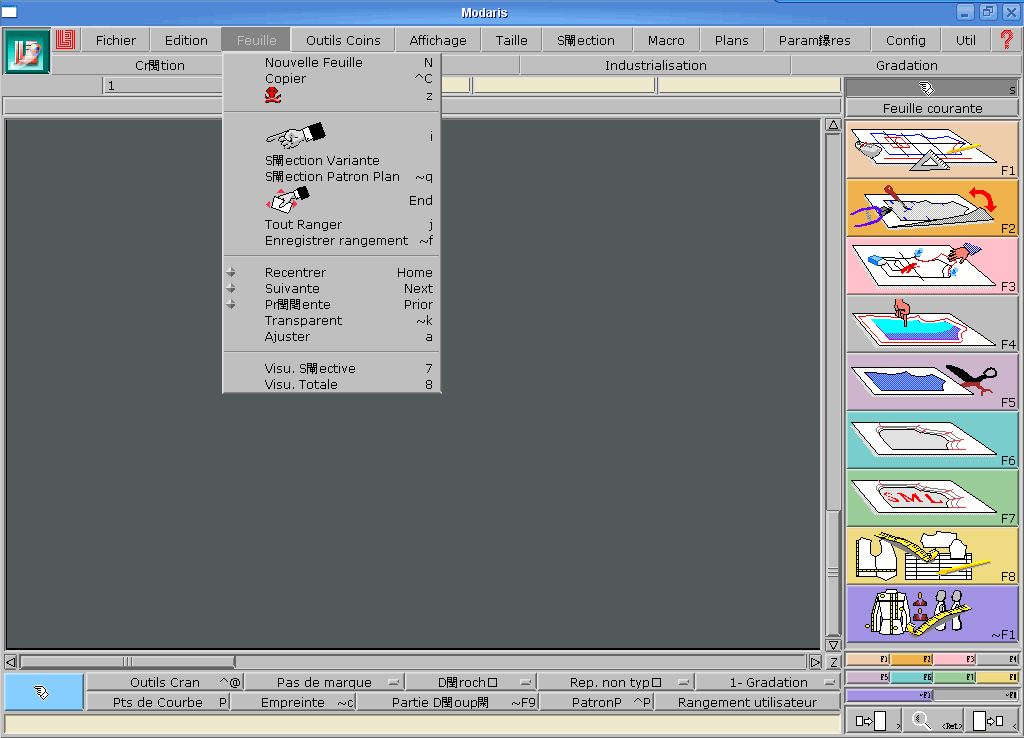
Task: Open the green F7 SML sizes panel
Action: (932, 498)
